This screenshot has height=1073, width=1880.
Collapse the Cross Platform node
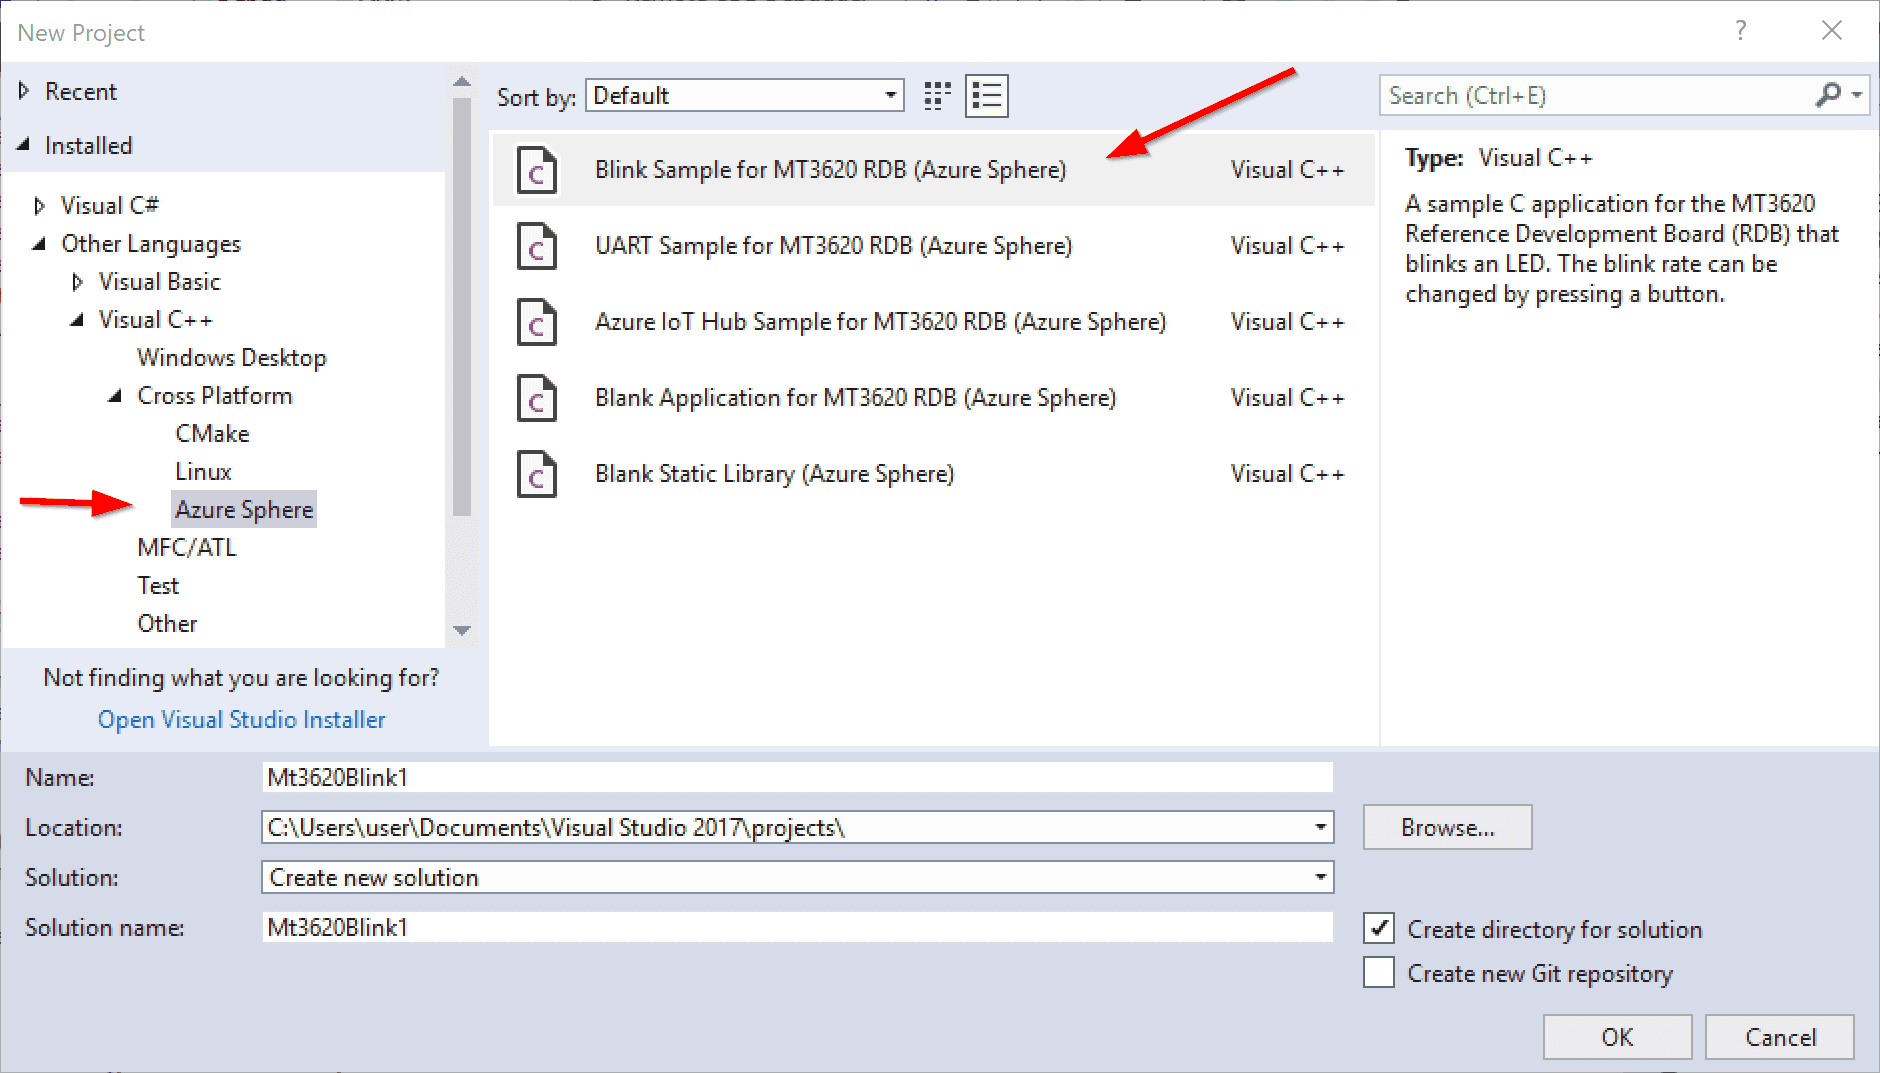[x=115, y=396]
